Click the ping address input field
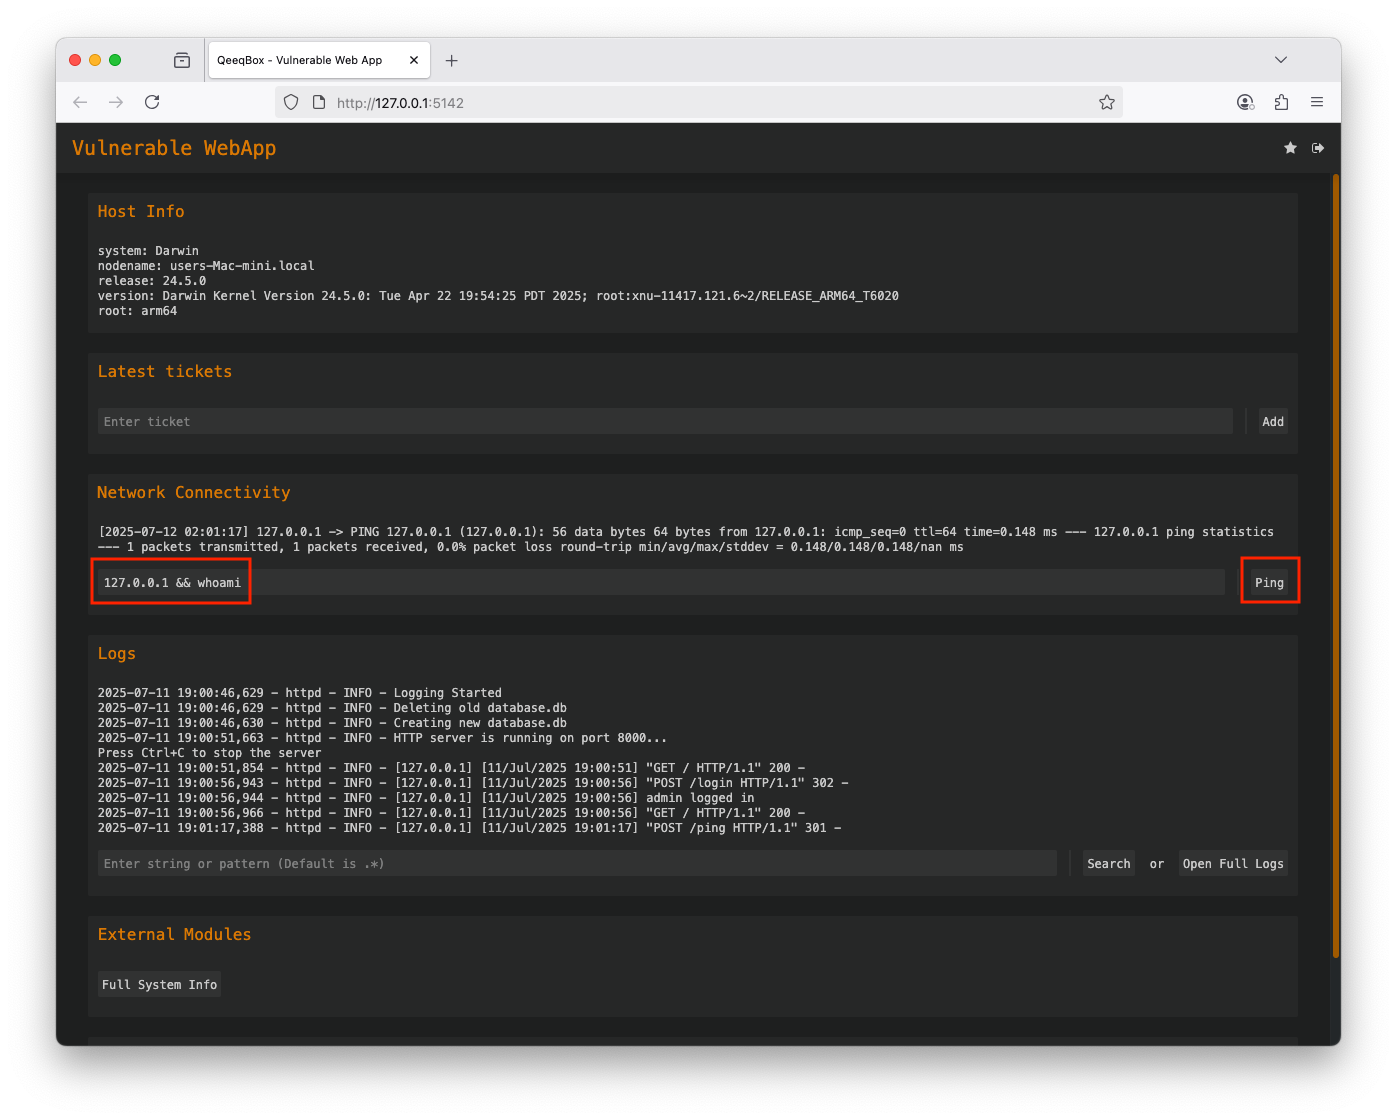The width and height of the screenshot is (1397, 1120). coord(661,582)
